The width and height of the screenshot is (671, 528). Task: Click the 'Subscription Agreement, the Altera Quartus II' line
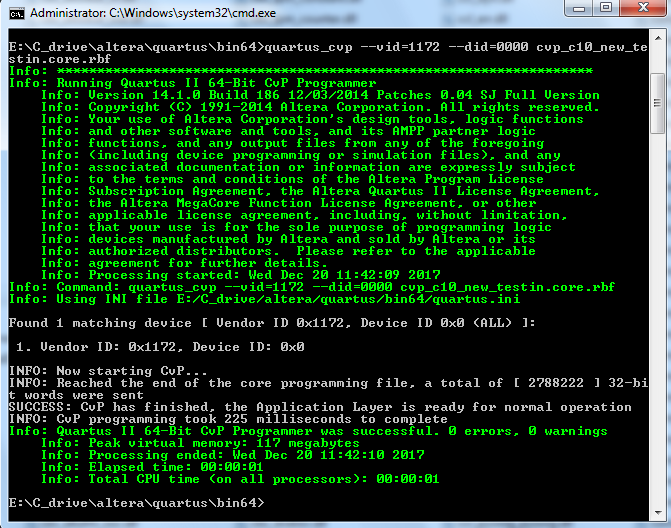click(x=320, y=191)
